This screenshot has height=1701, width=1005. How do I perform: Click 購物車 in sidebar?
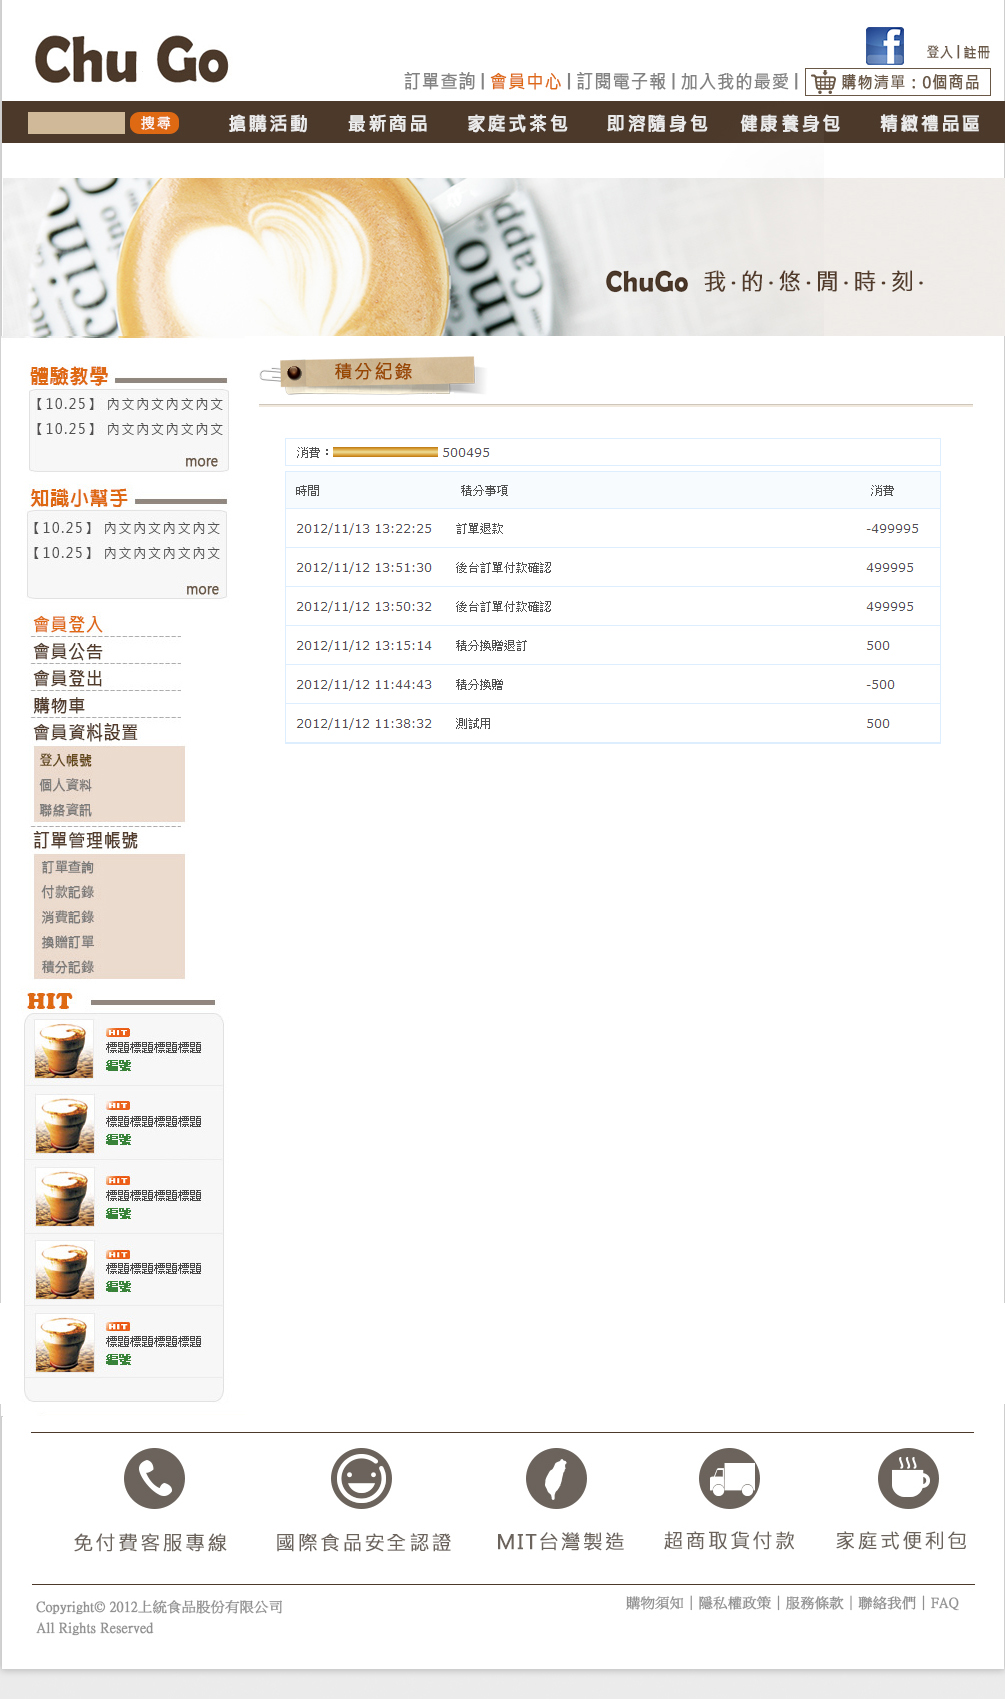(x=59, y=705)
